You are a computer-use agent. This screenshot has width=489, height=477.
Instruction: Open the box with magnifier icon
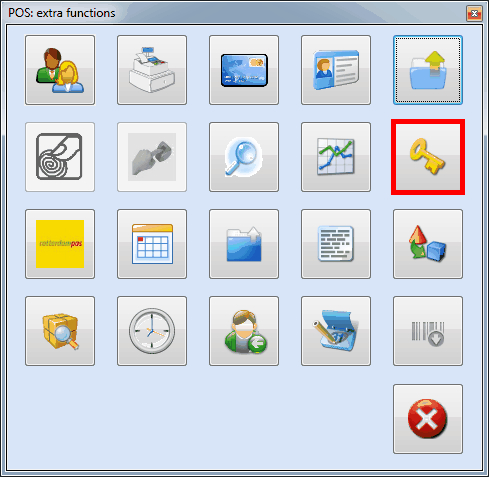pos(60,331)
